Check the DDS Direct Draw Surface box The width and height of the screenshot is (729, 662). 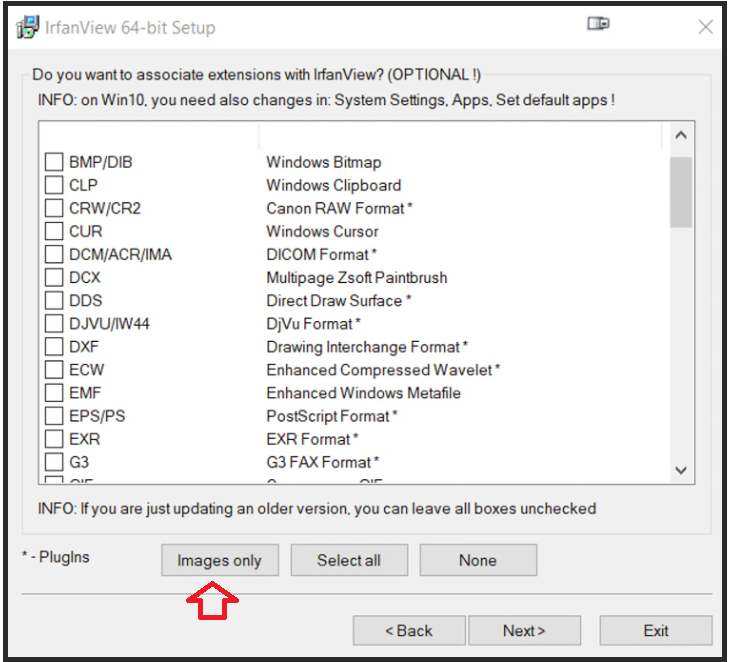point(54,300)
